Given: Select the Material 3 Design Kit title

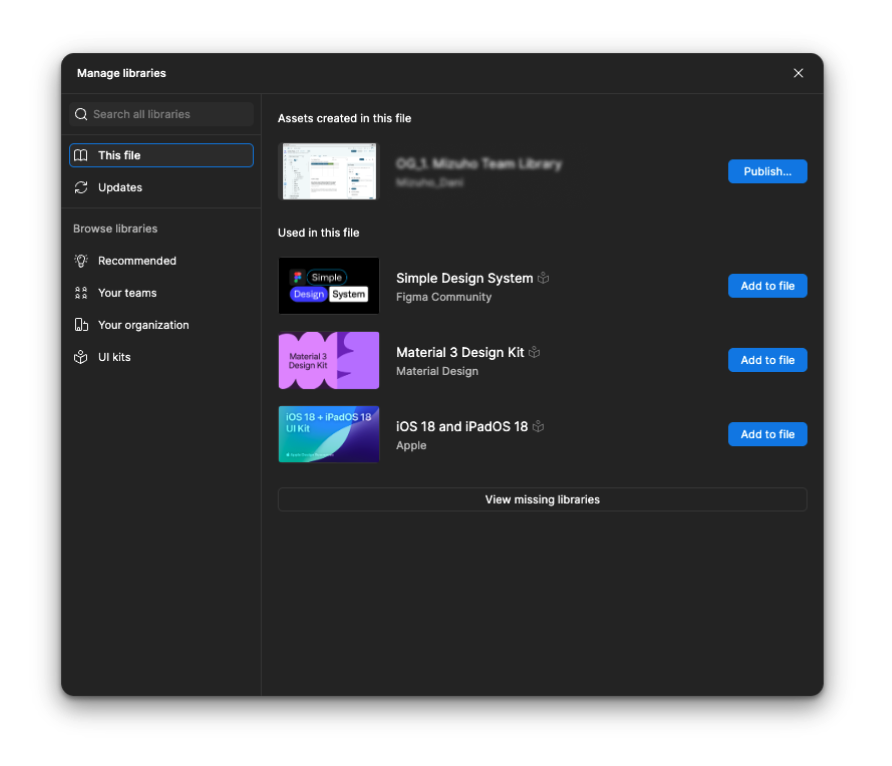Looking at the screenshot, I should pyautogui.click(x=460, y=352).
